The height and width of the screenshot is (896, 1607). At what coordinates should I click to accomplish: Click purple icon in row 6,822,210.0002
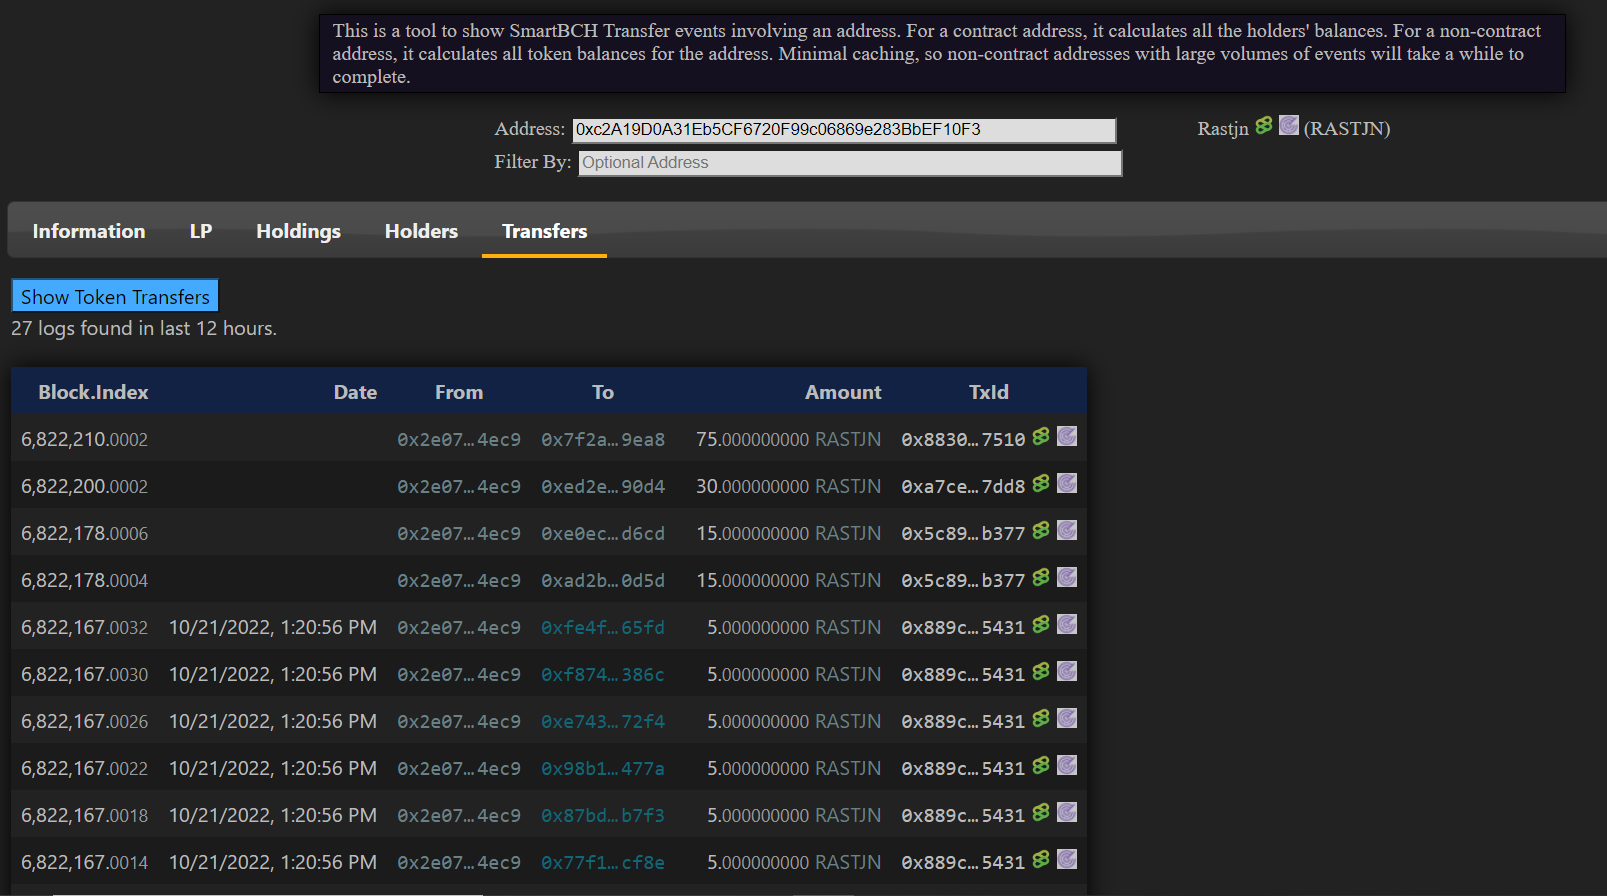pyautogui.click(x=1067, y=436)
